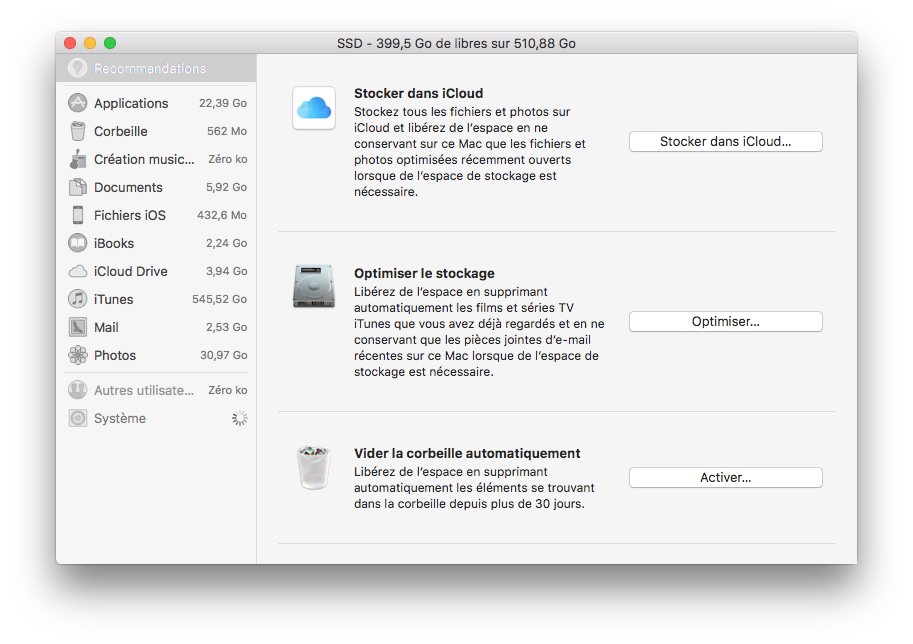913x644 pixels.
Task: Click the 30,97 Go size value
Action: tap(224, 355)
